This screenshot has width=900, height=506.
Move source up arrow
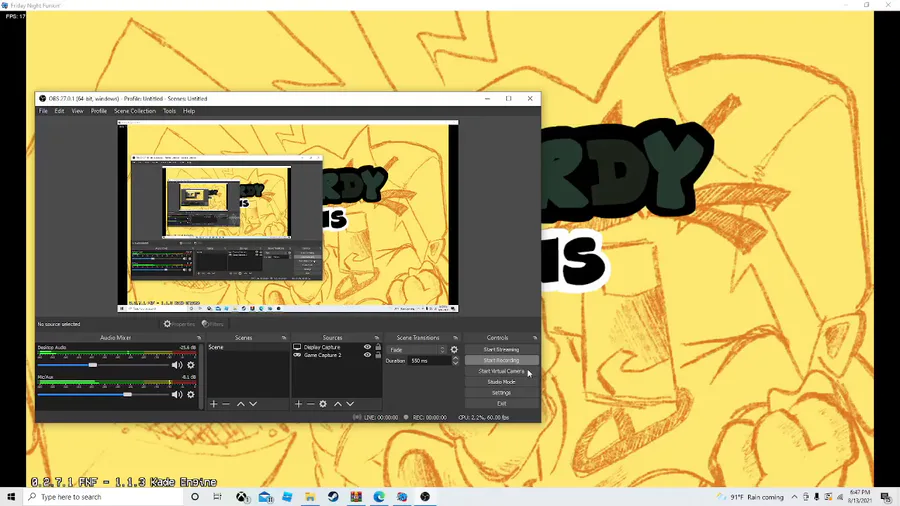[338, 404]
